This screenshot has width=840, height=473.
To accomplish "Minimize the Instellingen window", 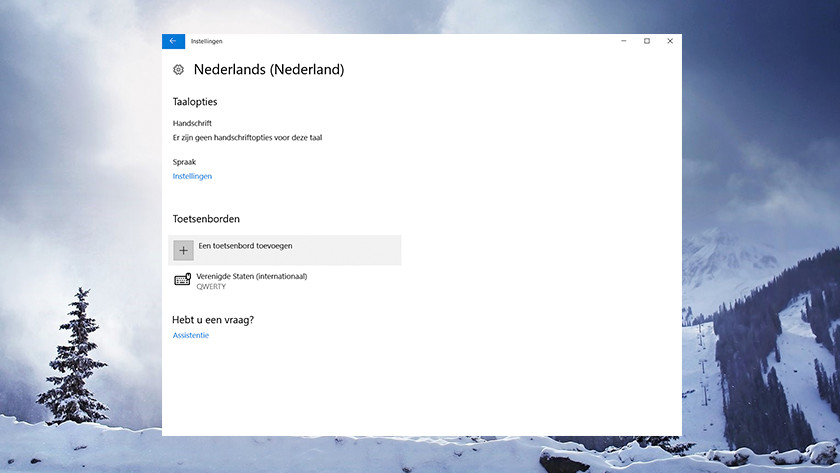I will pyautogui.click(x=623, y=41).
